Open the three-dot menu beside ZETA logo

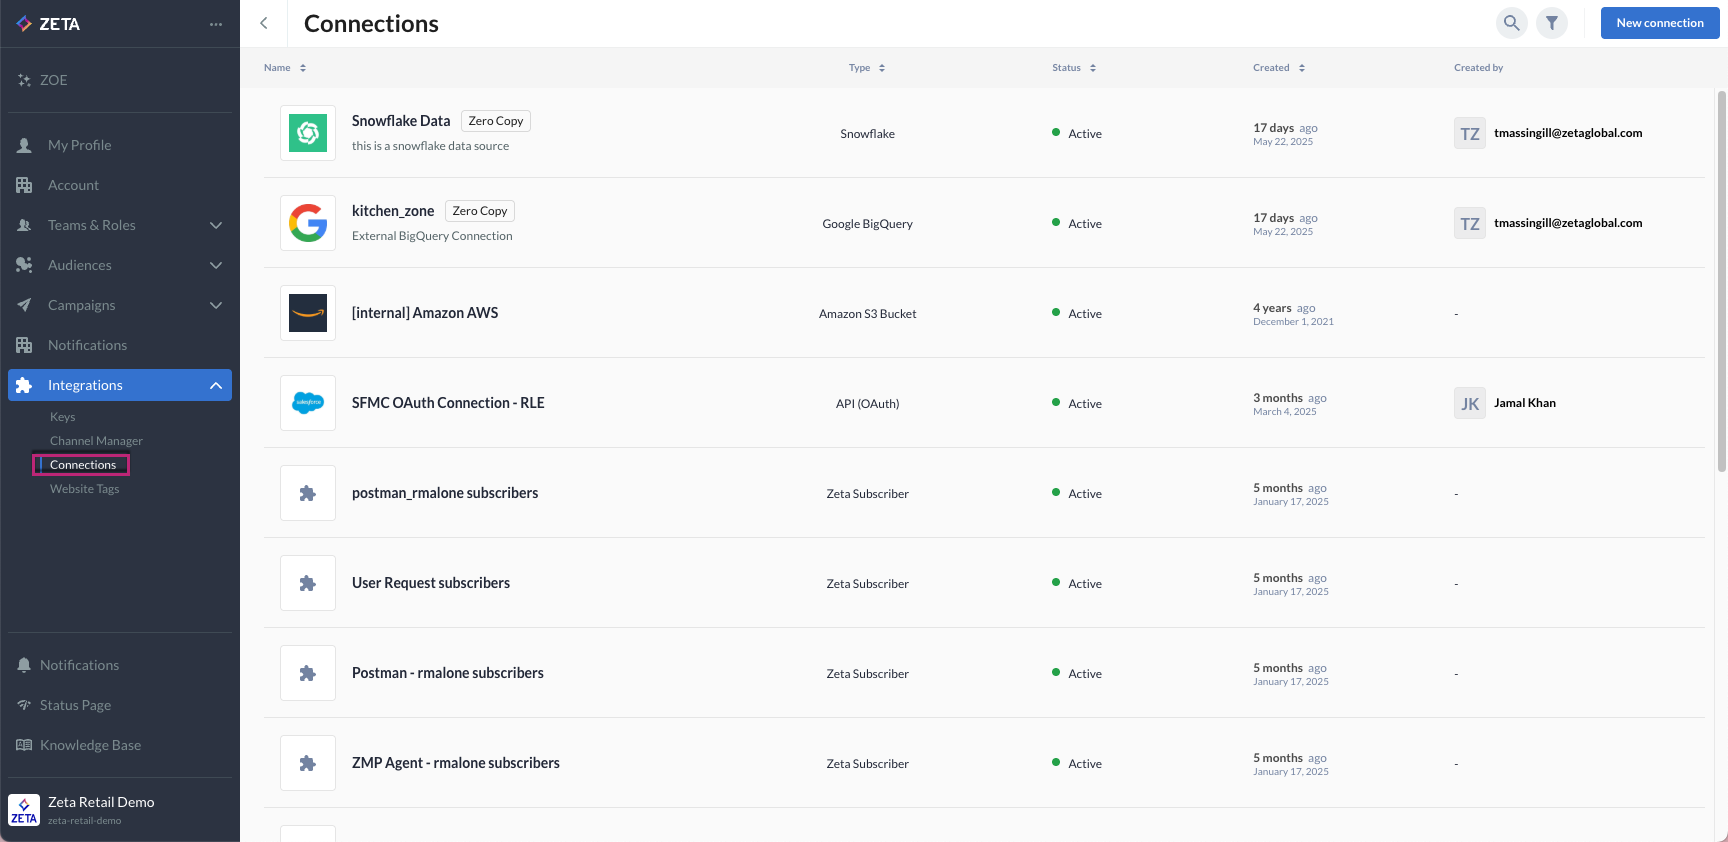[x=216, y=24]
